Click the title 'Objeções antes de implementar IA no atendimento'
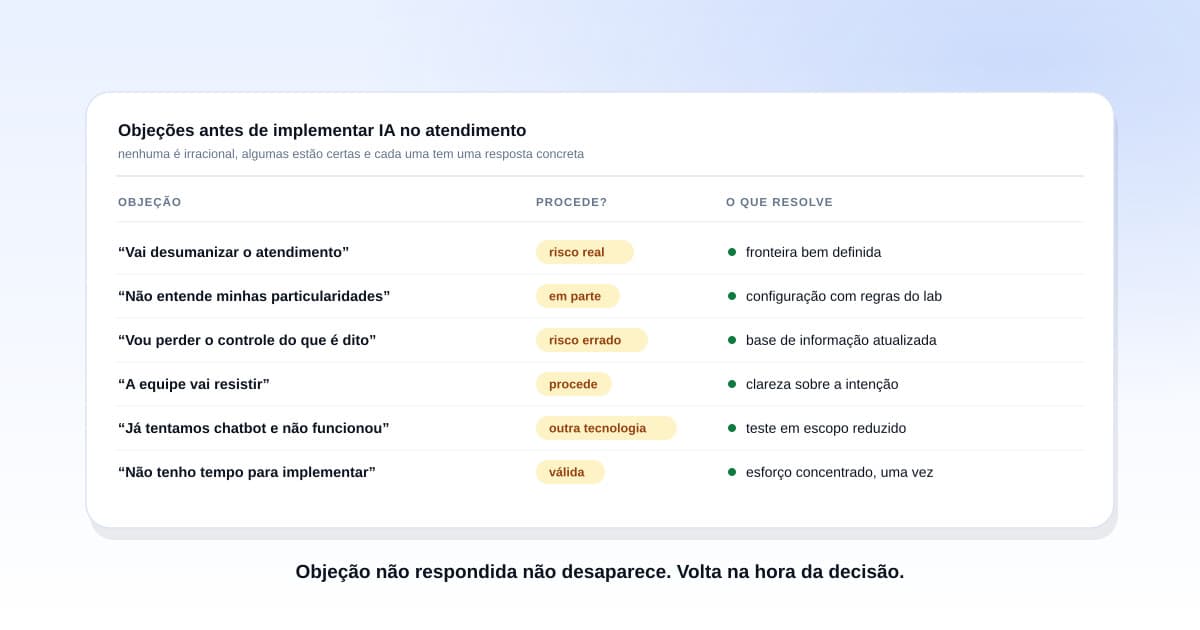The width and height of the screenshot is (1200, 630). [x=322, y=130]
